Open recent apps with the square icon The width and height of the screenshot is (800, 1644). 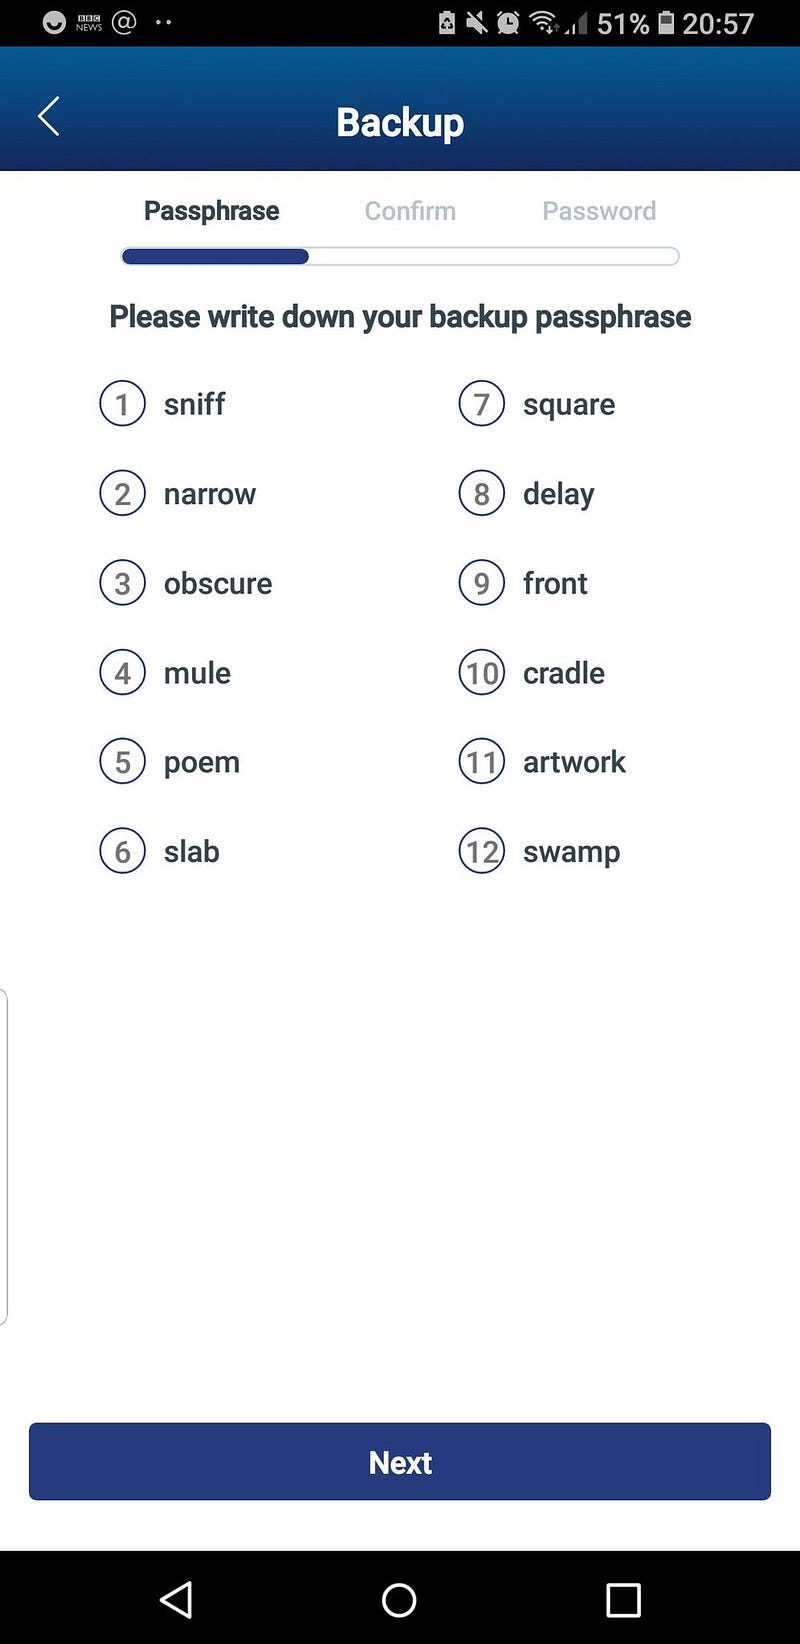tap(623, 1600)
